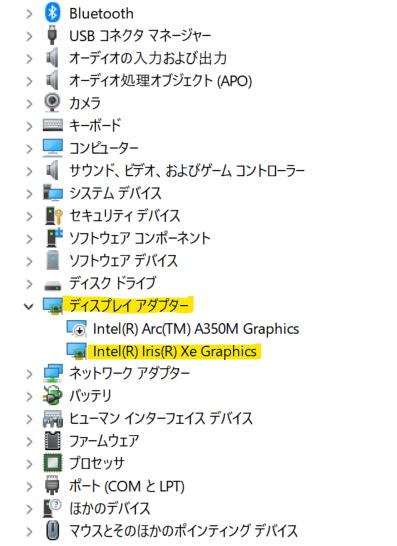
Task: Click the speaker icon for オーディオ処理オブジェクト (APO)
Action: [x=53, y=80]
